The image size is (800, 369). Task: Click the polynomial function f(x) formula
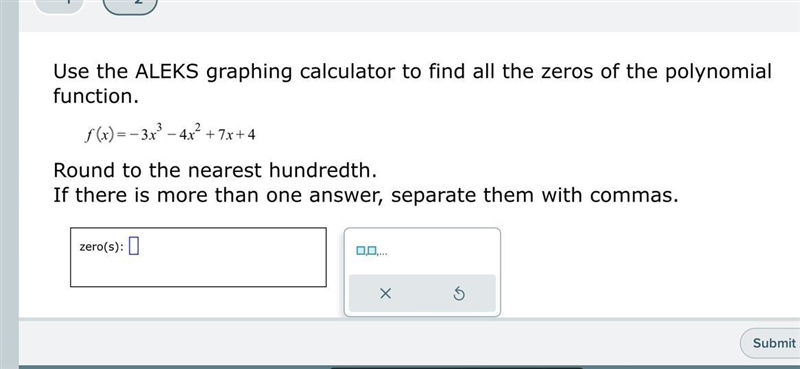coord(170,134)
